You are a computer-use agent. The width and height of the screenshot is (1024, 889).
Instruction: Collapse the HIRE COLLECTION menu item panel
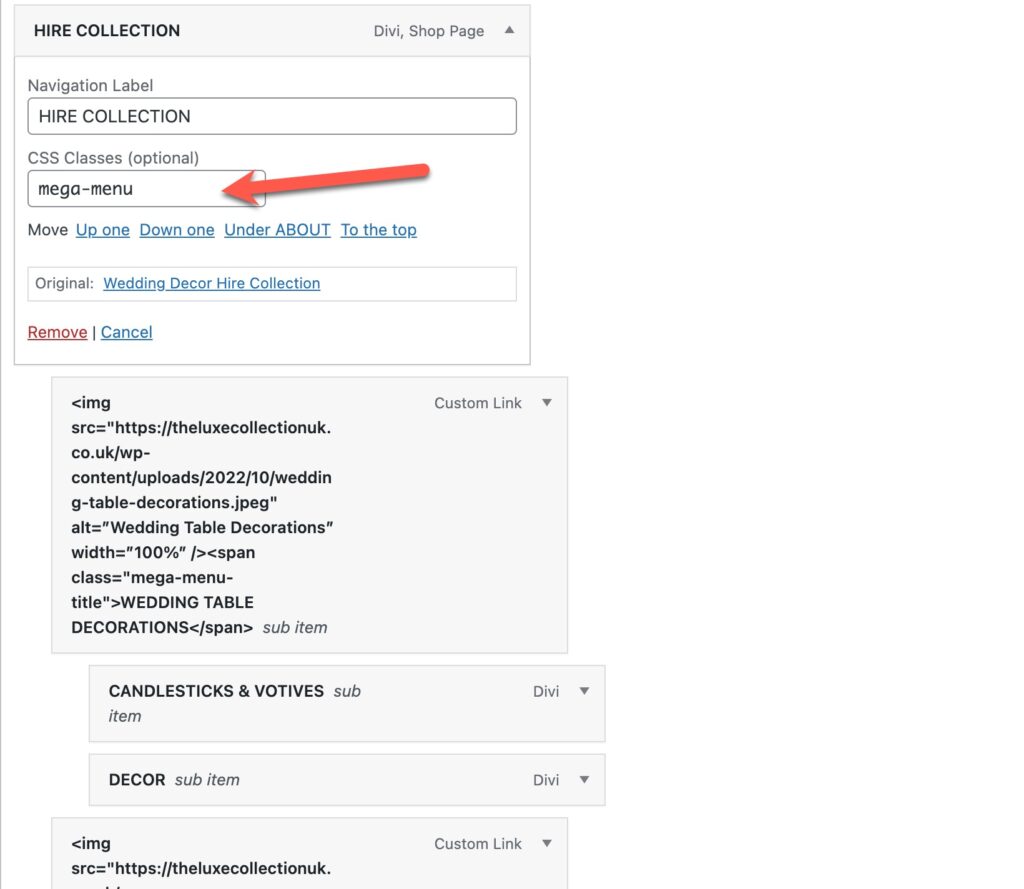click(x=509, y=30)
